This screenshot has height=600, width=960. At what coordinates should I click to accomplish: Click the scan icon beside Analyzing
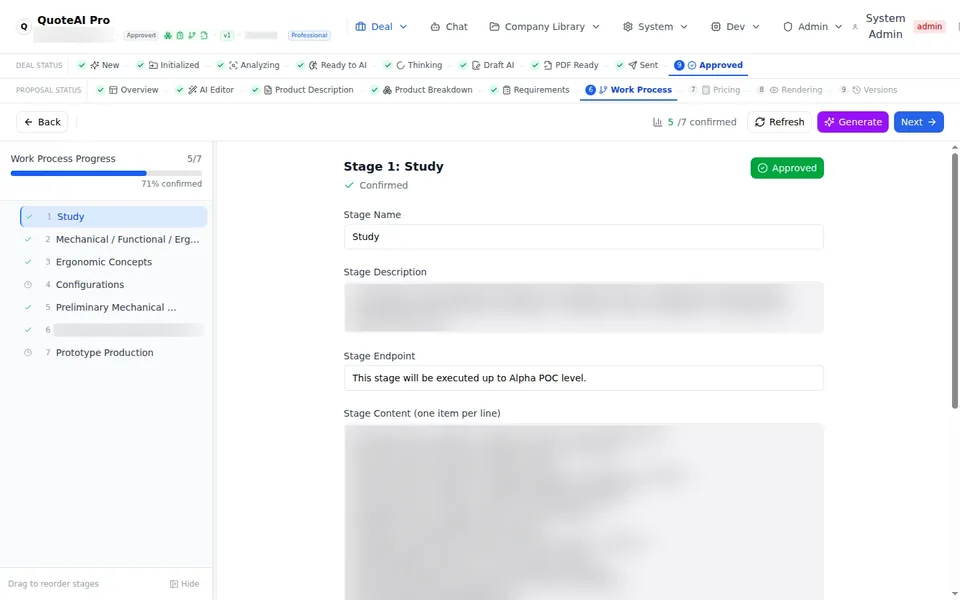coord(233,65)
